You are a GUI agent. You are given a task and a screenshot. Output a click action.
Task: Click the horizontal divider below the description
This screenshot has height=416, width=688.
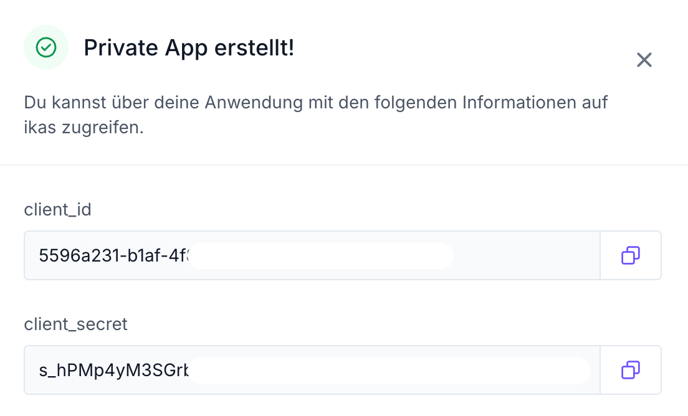pyautogui.click(x=344, y=165)
